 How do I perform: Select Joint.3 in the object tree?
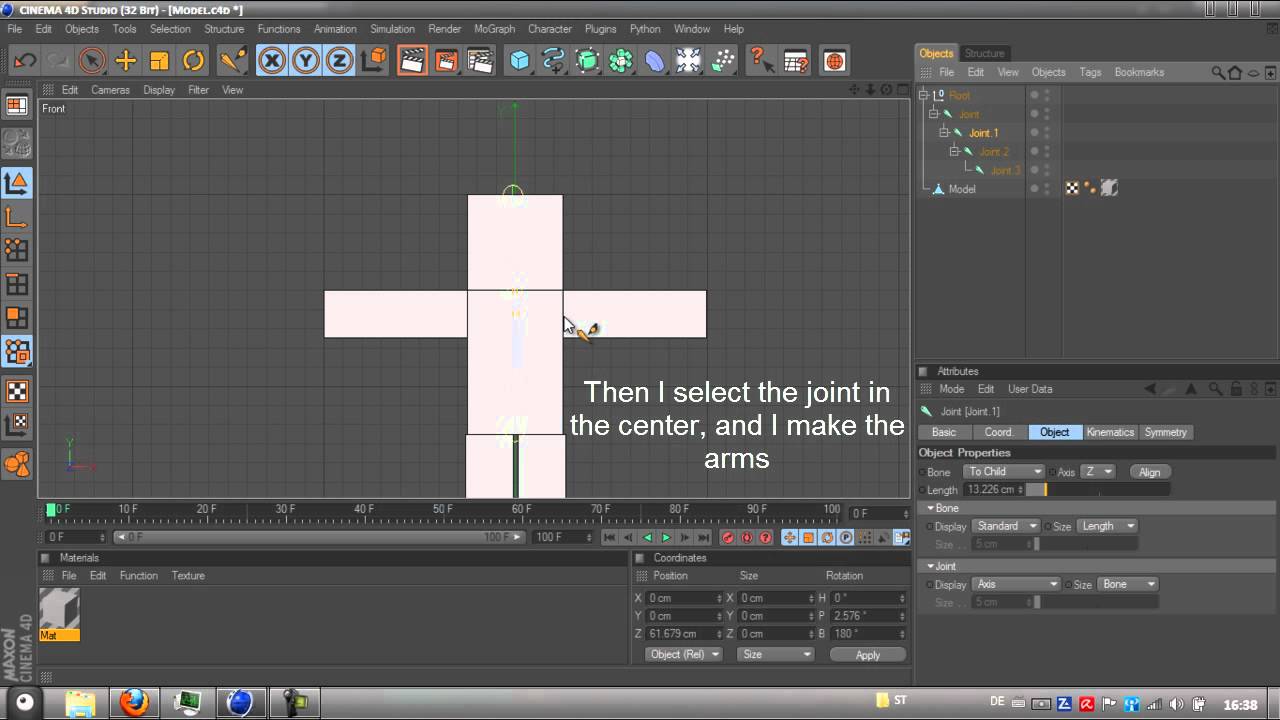point(1005,171)
